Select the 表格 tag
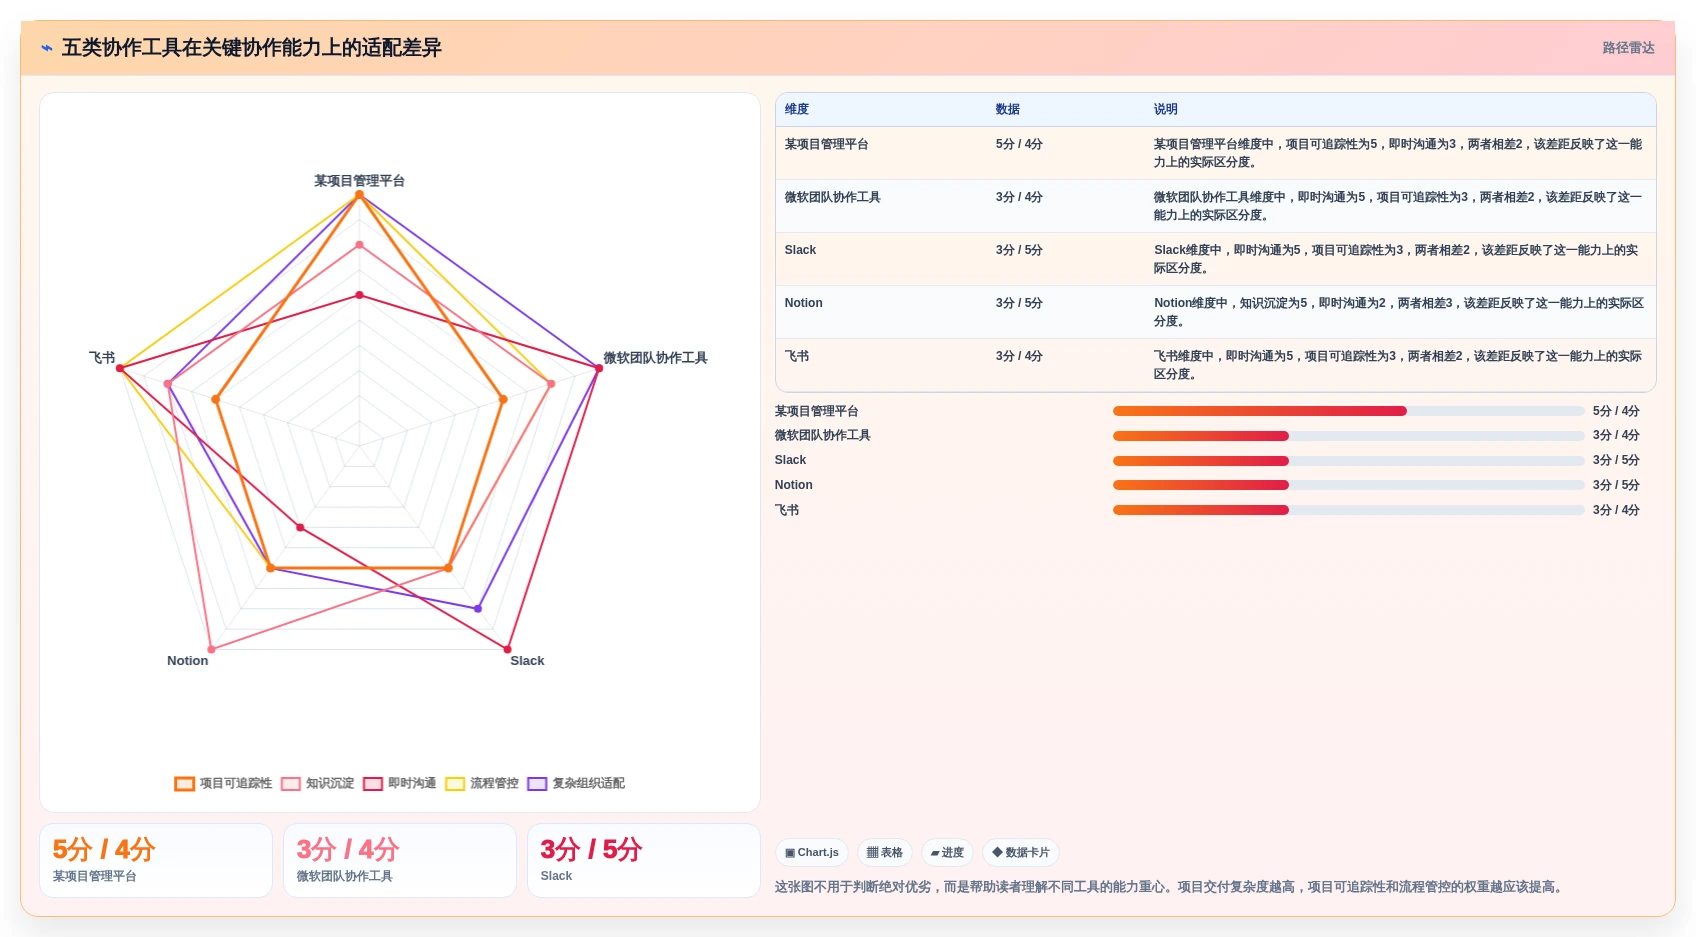 (885, 853)
